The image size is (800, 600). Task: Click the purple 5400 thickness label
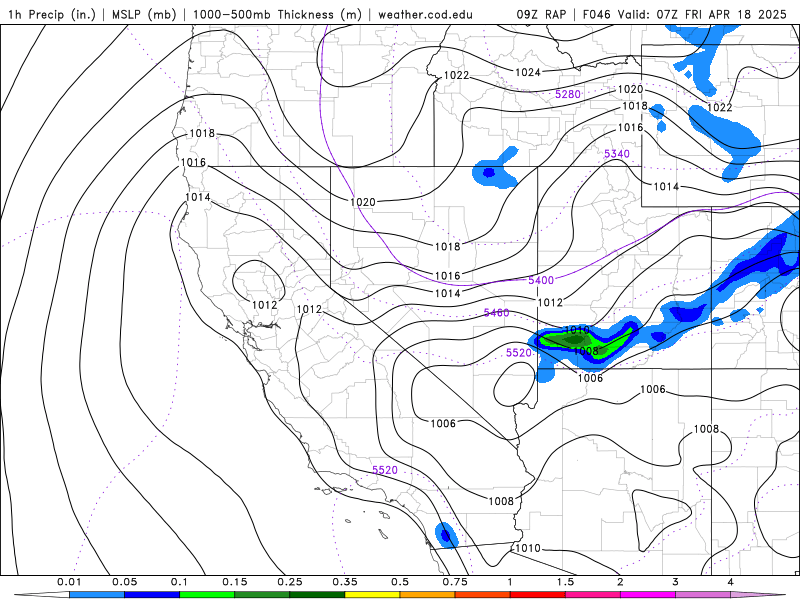tap(541, 280)
